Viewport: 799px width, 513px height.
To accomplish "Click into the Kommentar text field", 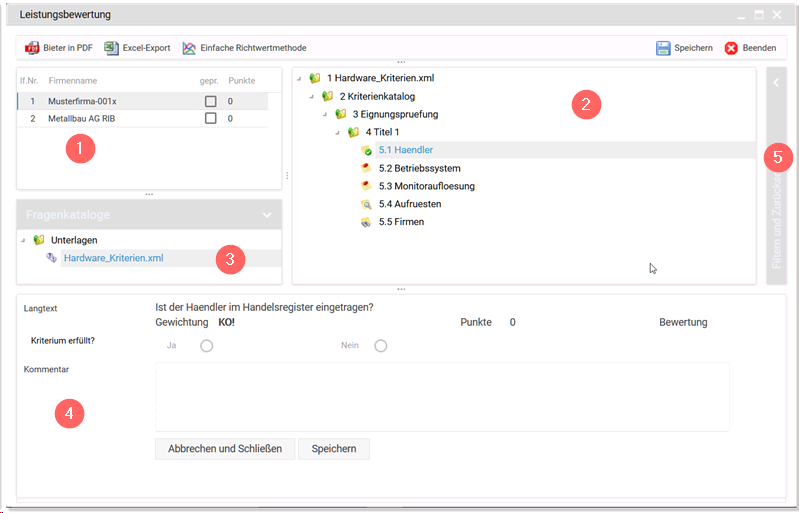I will coord(442,396).
